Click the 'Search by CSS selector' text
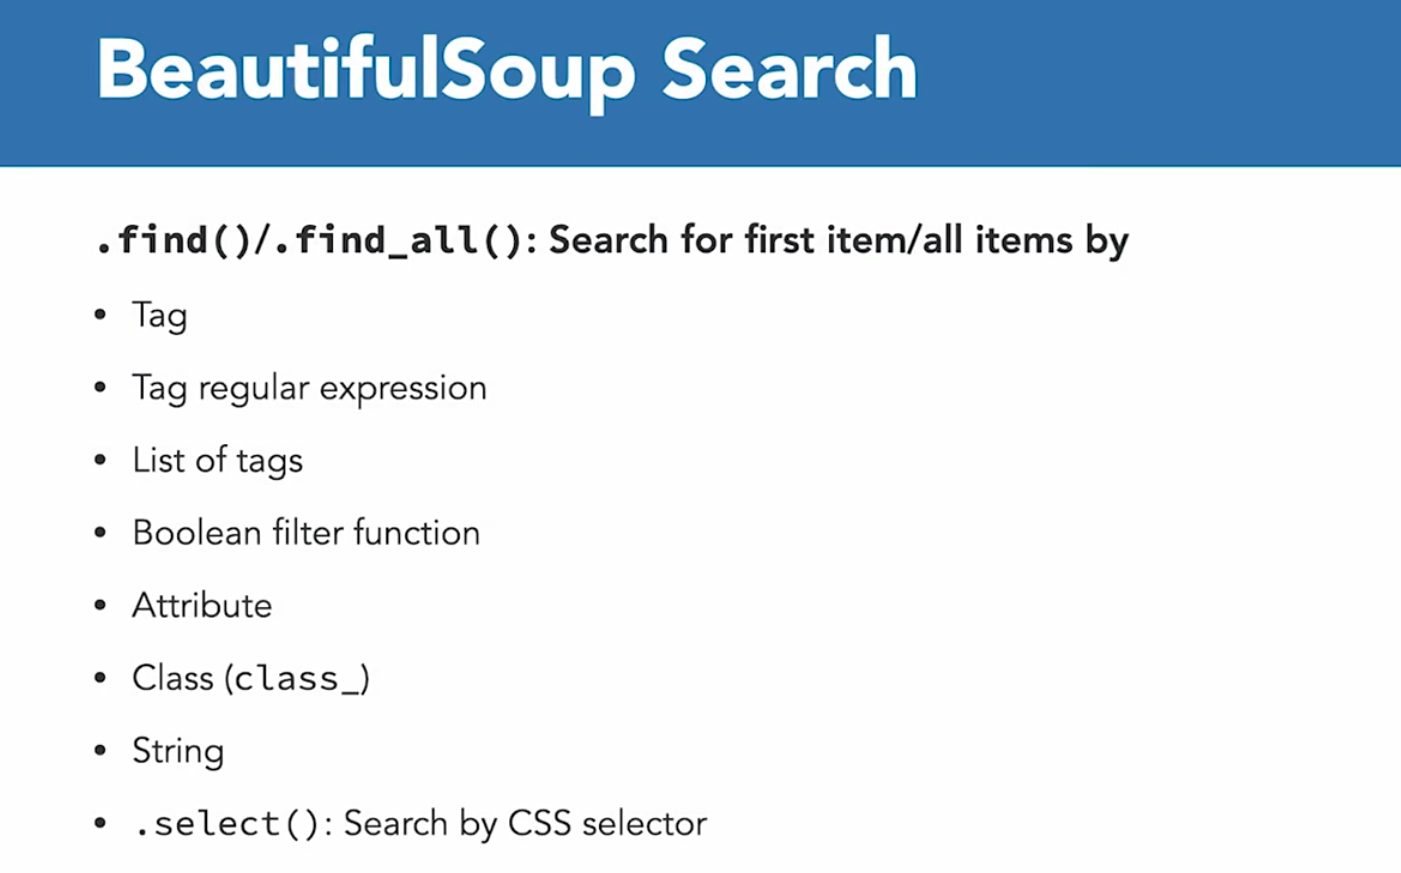 tap(525, 824)
